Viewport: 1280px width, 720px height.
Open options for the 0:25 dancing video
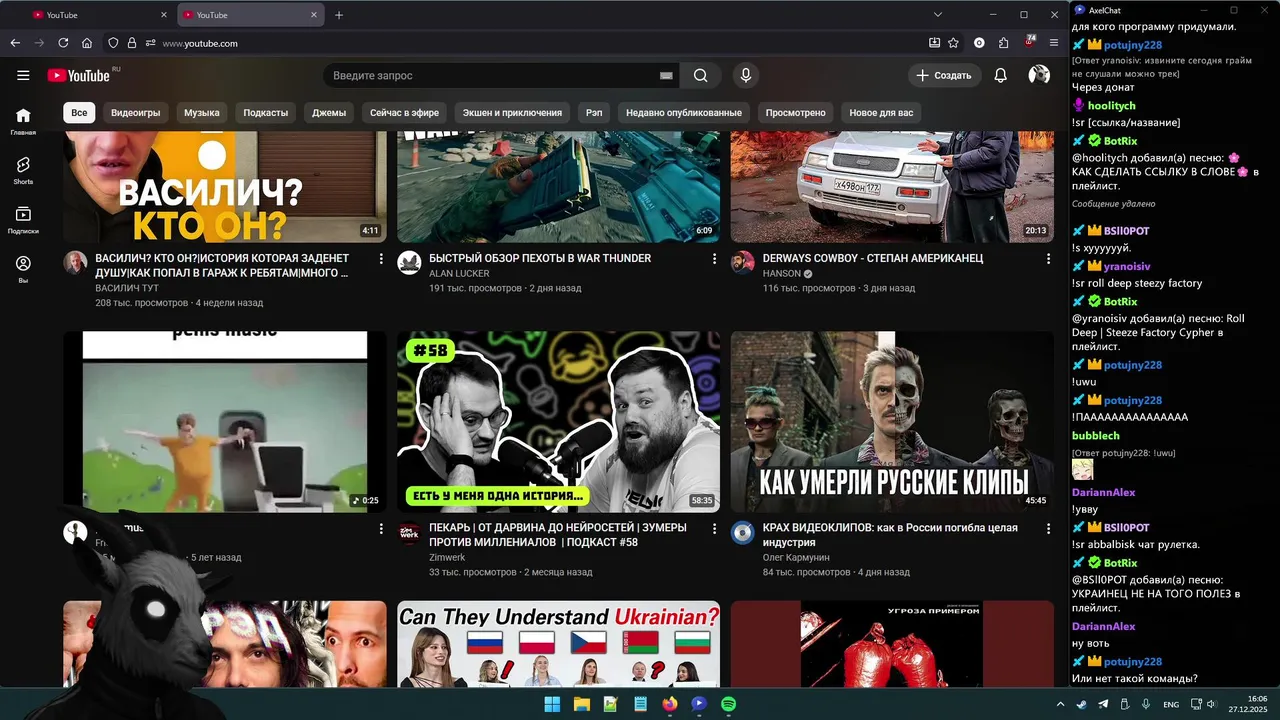point(381,528)
